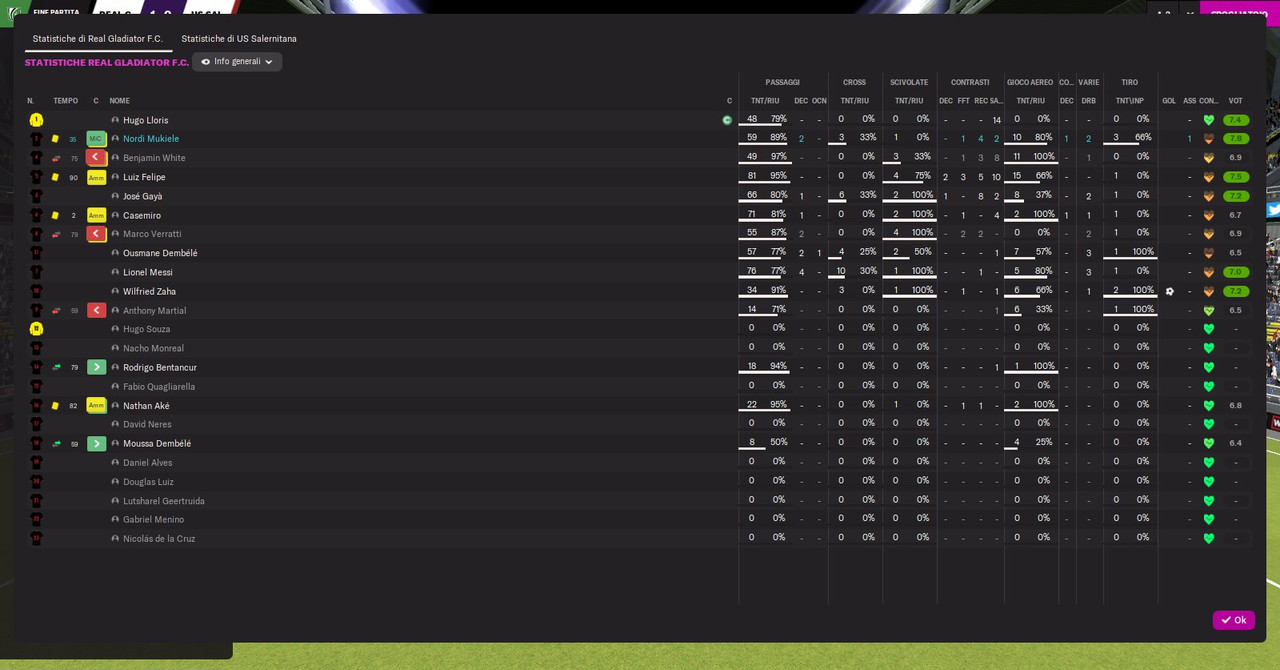Switch to Statistiche di US Salernitana tab
The width and height of the screenshot is (1280, 670).
(239, 39)
